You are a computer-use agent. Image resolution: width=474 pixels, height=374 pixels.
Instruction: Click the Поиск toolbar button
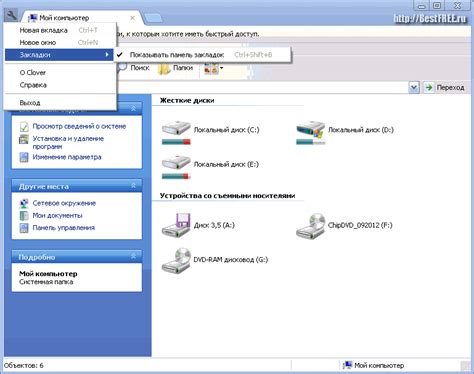(134, 68)
